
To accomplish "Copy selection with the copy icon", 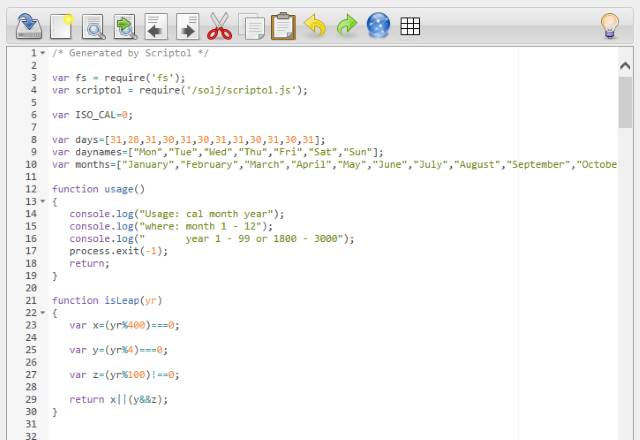I will click(x=251, y=27).
